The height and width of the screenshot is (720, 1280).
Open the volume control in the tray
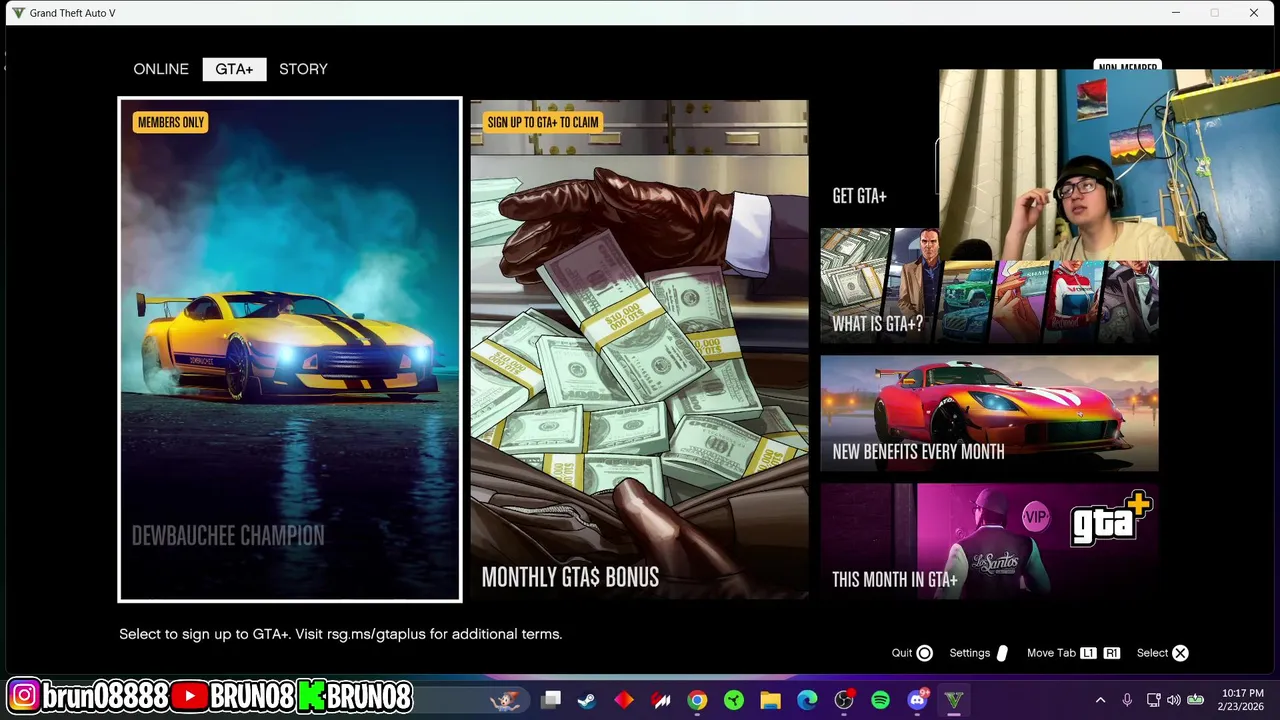[x=1173, y=700]
